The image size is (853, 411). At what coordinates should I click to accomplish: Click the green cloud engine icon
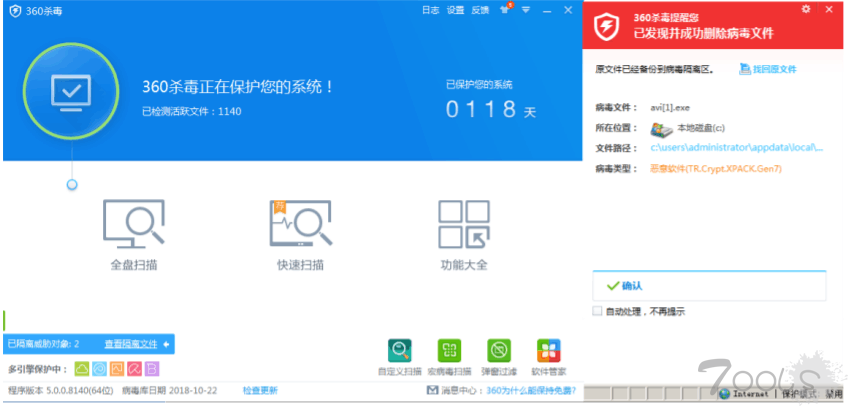click(82, 369)
